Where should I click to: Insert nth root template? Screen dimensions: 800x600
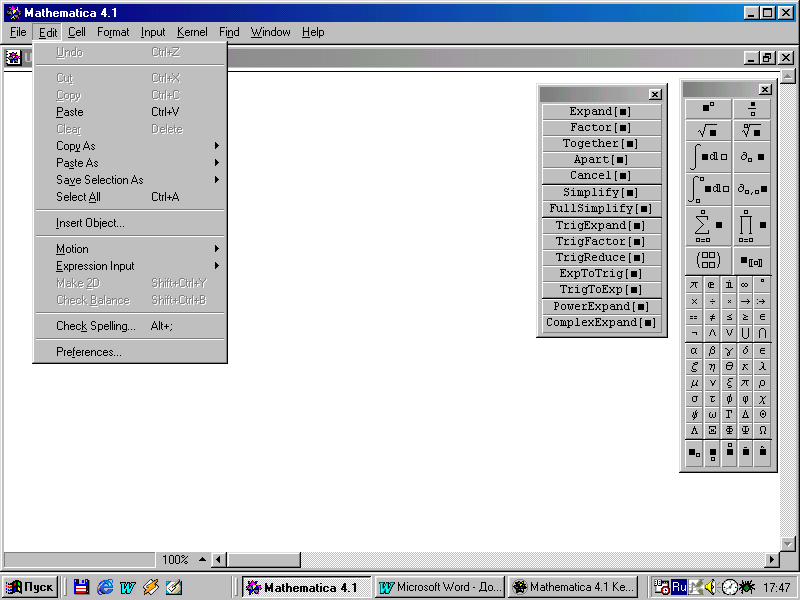[752, 131]
